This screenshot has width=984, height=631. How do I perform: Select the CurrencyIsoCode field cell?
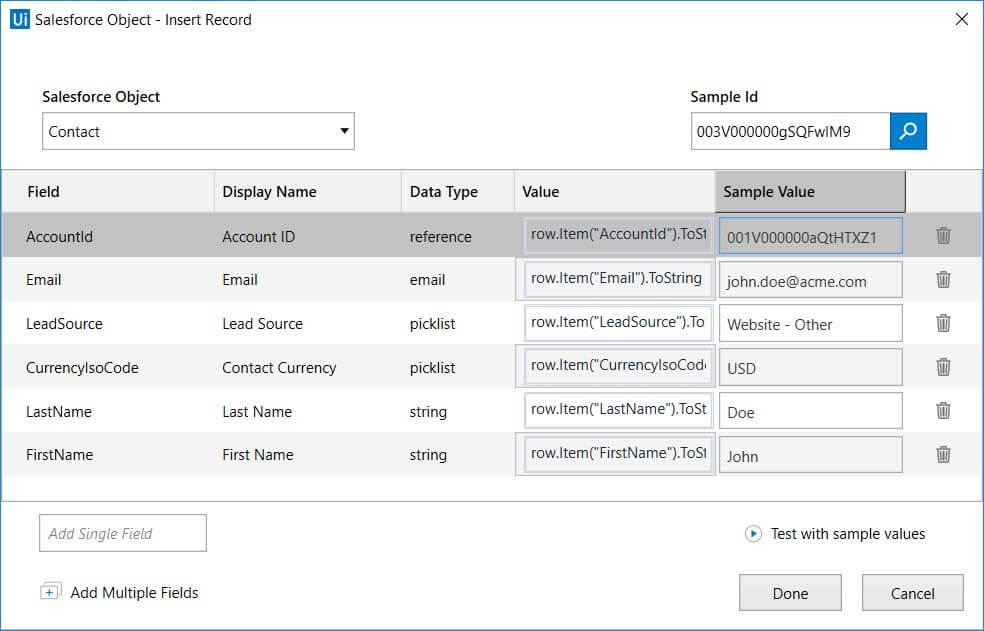(x=82, y=368)
